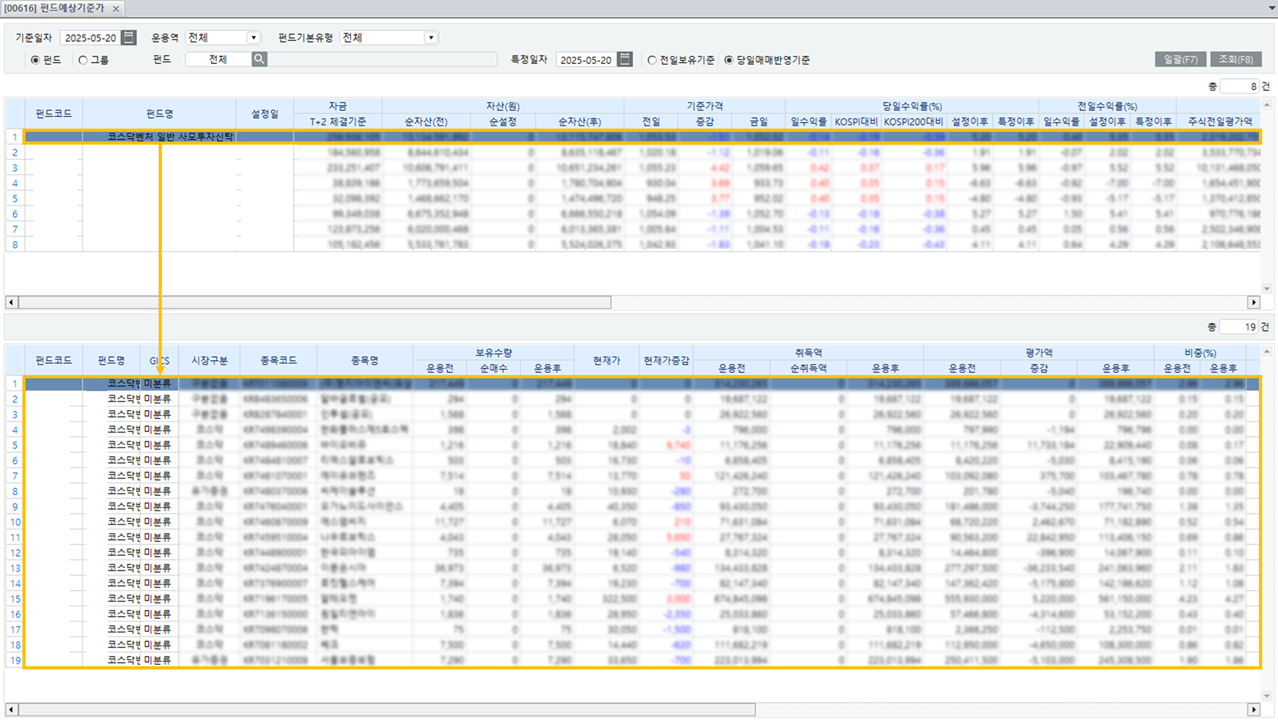
Task: Open the 특정일자 calendar picker
Action: pyautogui.click(x=625, y=60)
